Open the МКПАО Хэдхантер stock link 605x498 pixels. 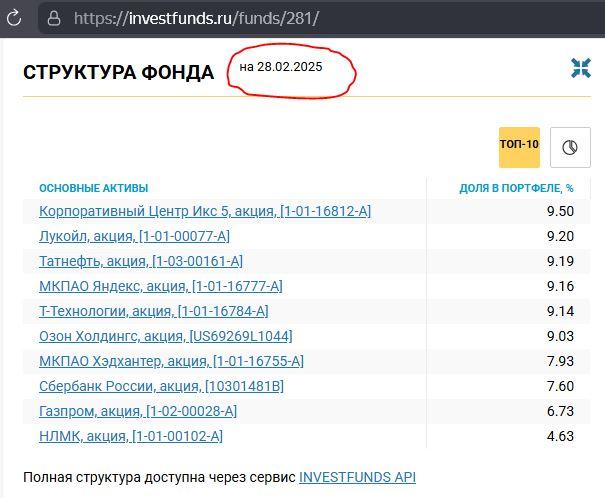pos(171,361)
